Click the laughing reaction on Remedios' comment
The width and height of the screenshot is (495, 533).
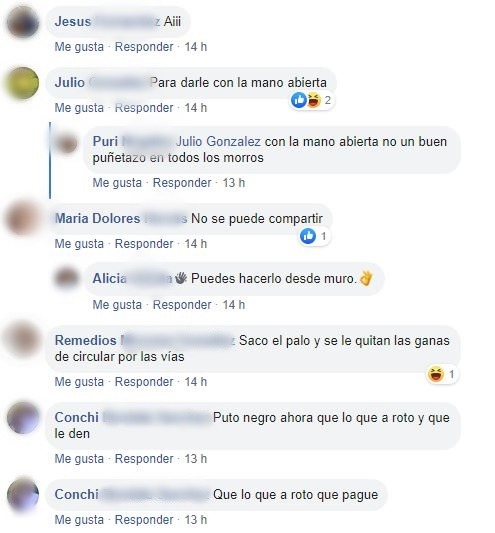click(x=436, y=374)
